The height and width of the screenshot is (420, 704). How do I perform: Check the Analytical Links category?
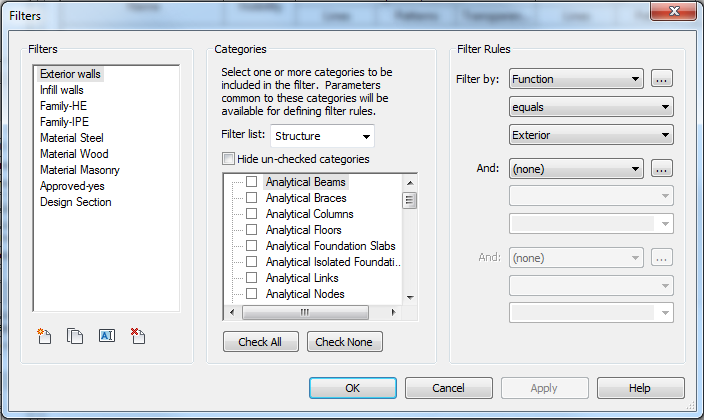[x=251, y=278]
